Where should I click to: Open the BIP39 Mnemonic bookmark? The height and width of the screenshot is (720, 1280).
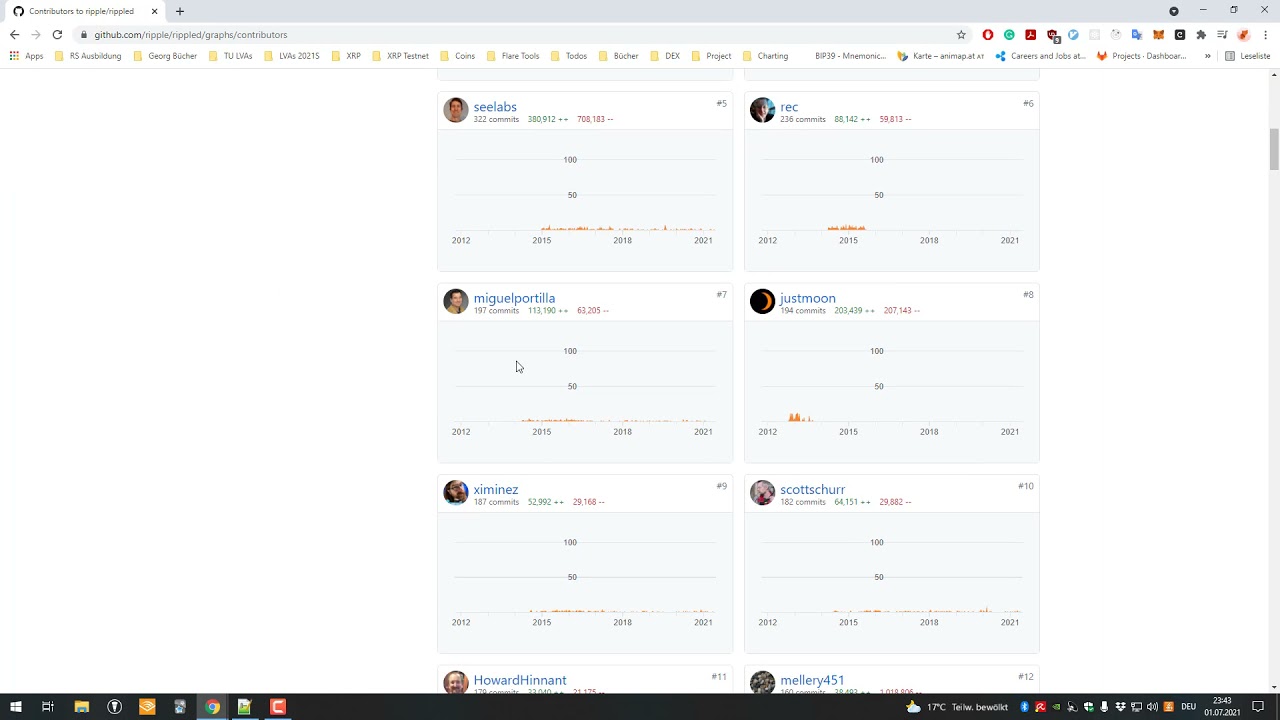tap(850, 56)
